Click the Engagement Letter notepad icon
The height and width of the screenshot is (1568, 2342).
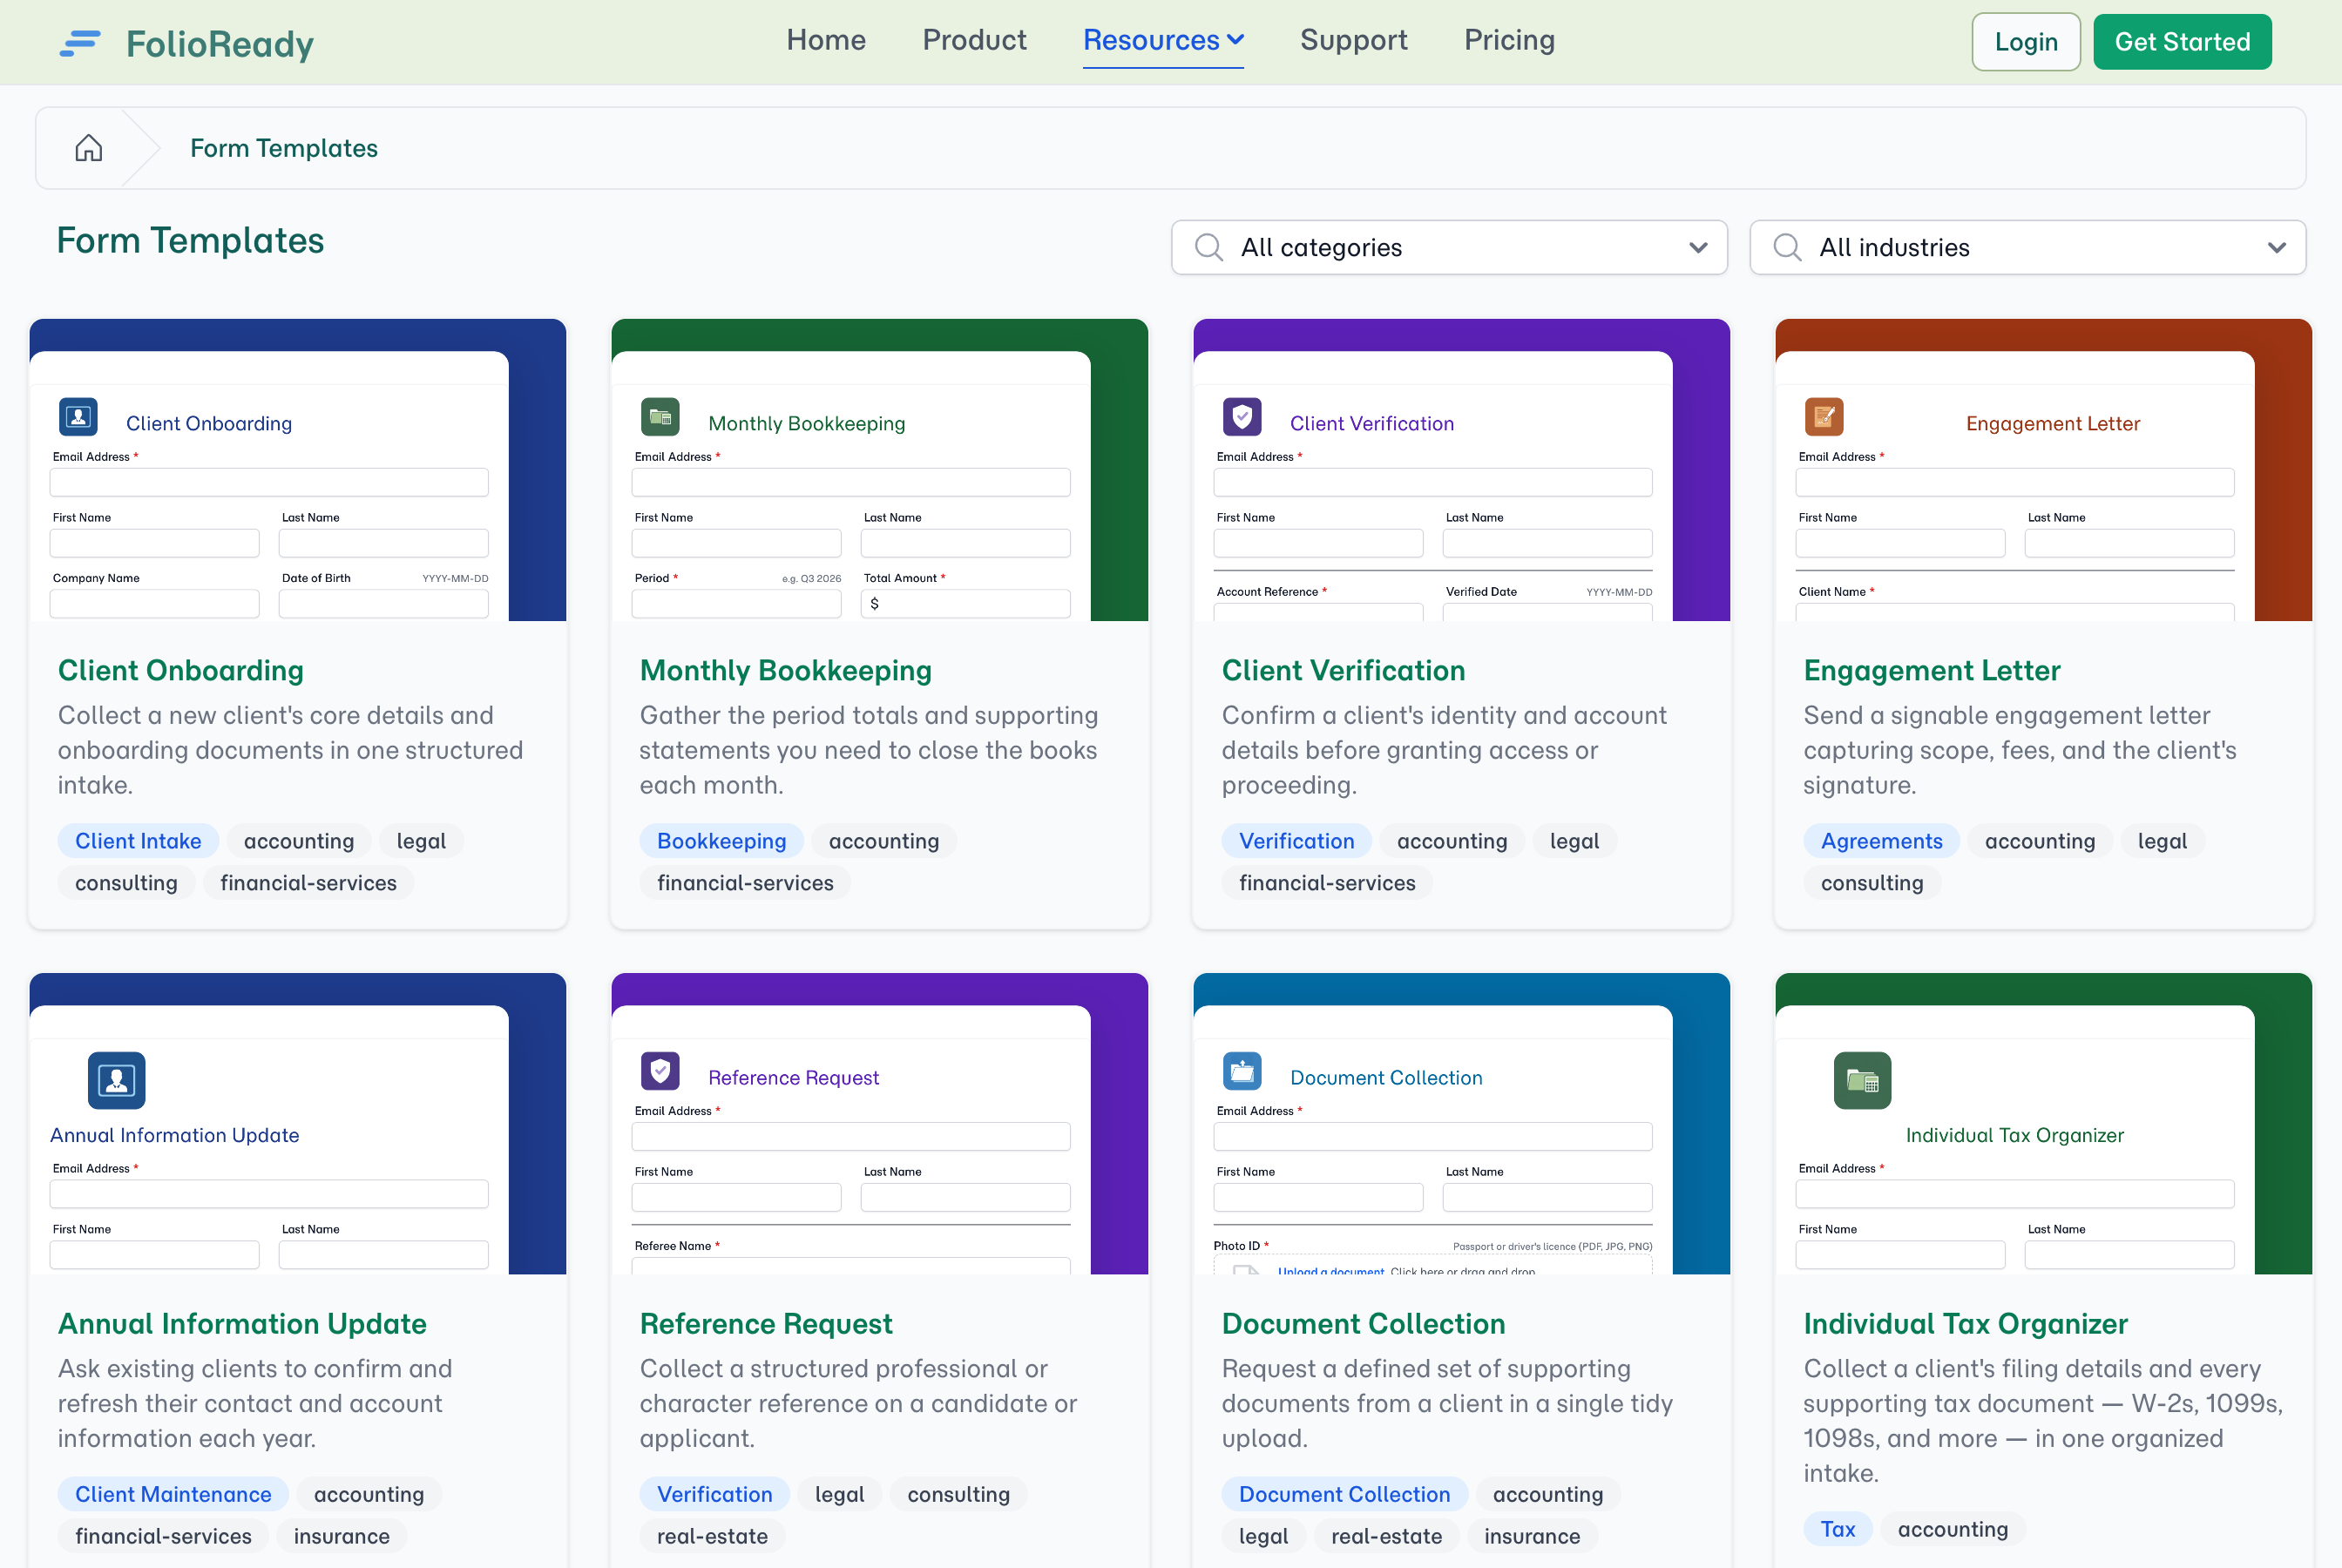click(x=1824, y=417)
